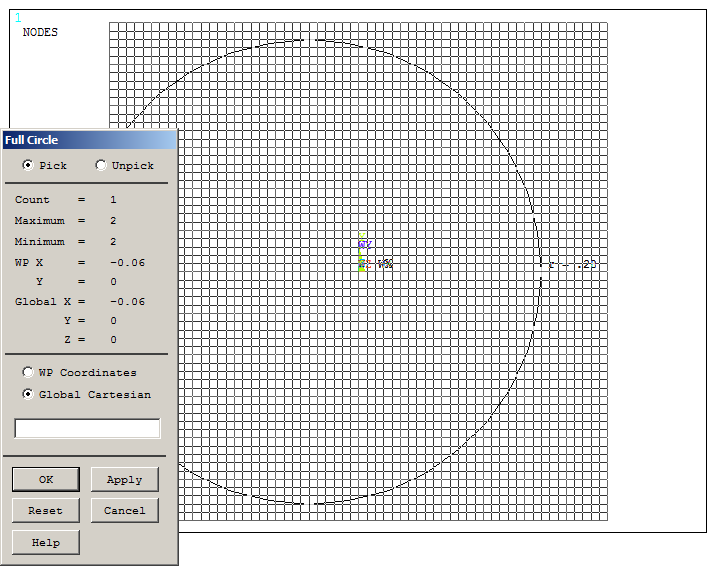Click the coordinate text entry field
The width and height of the screenshot is (720, 566).
pos(87,428)
